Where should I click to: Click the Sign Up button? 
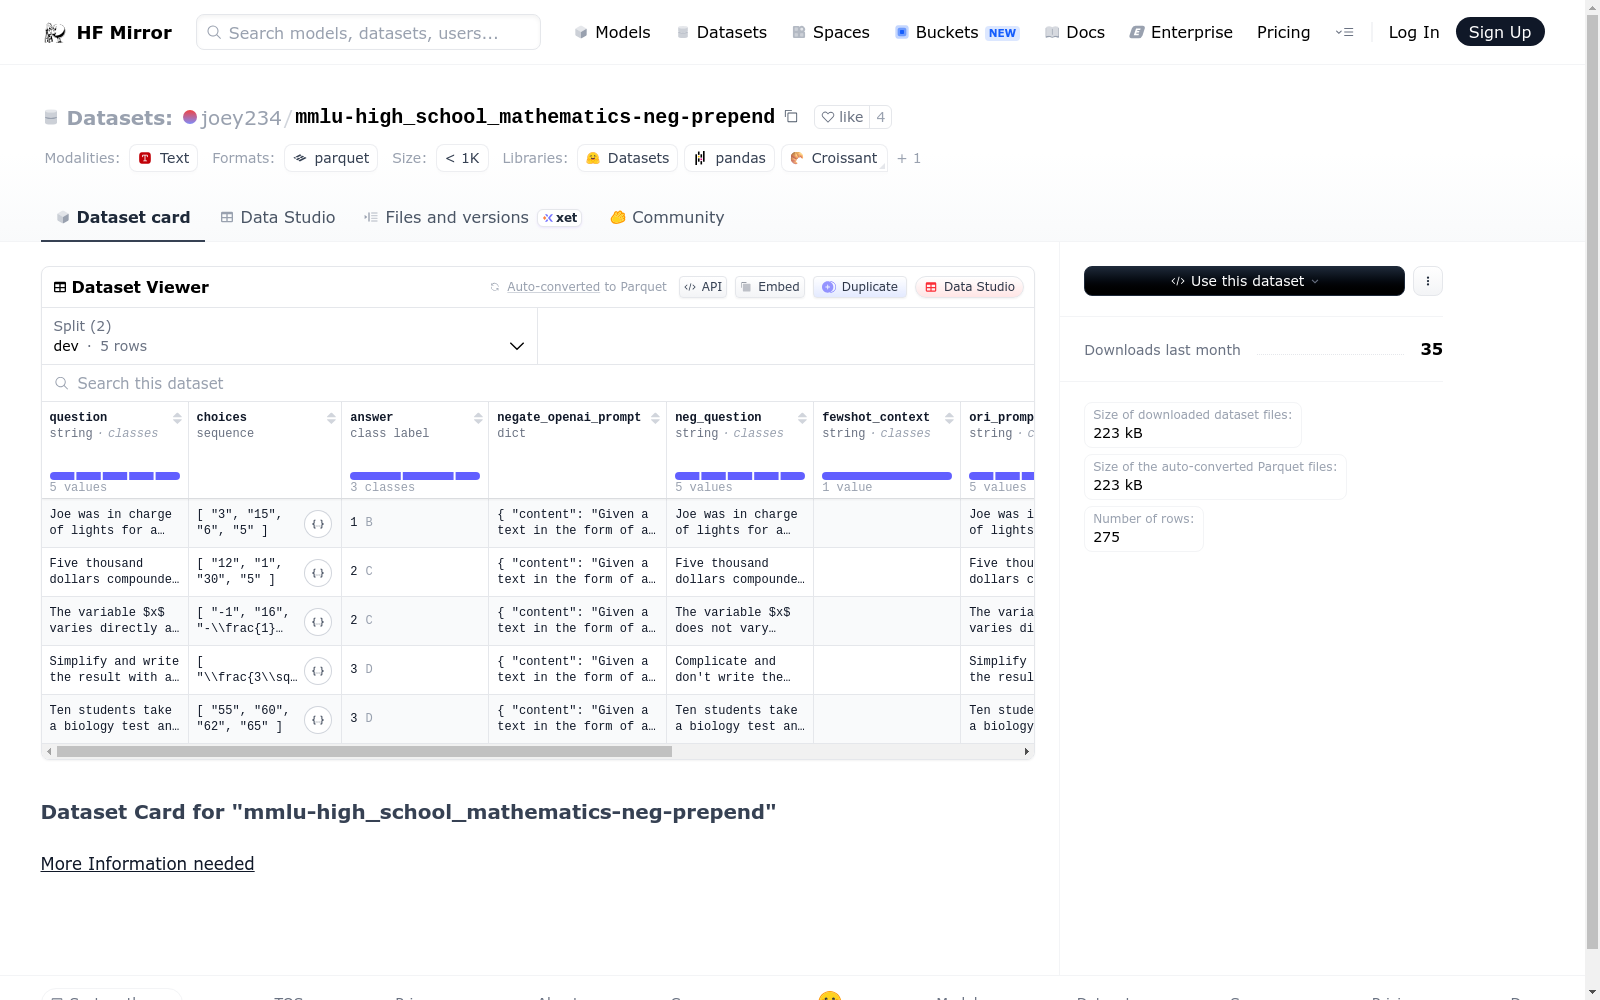1500,32
